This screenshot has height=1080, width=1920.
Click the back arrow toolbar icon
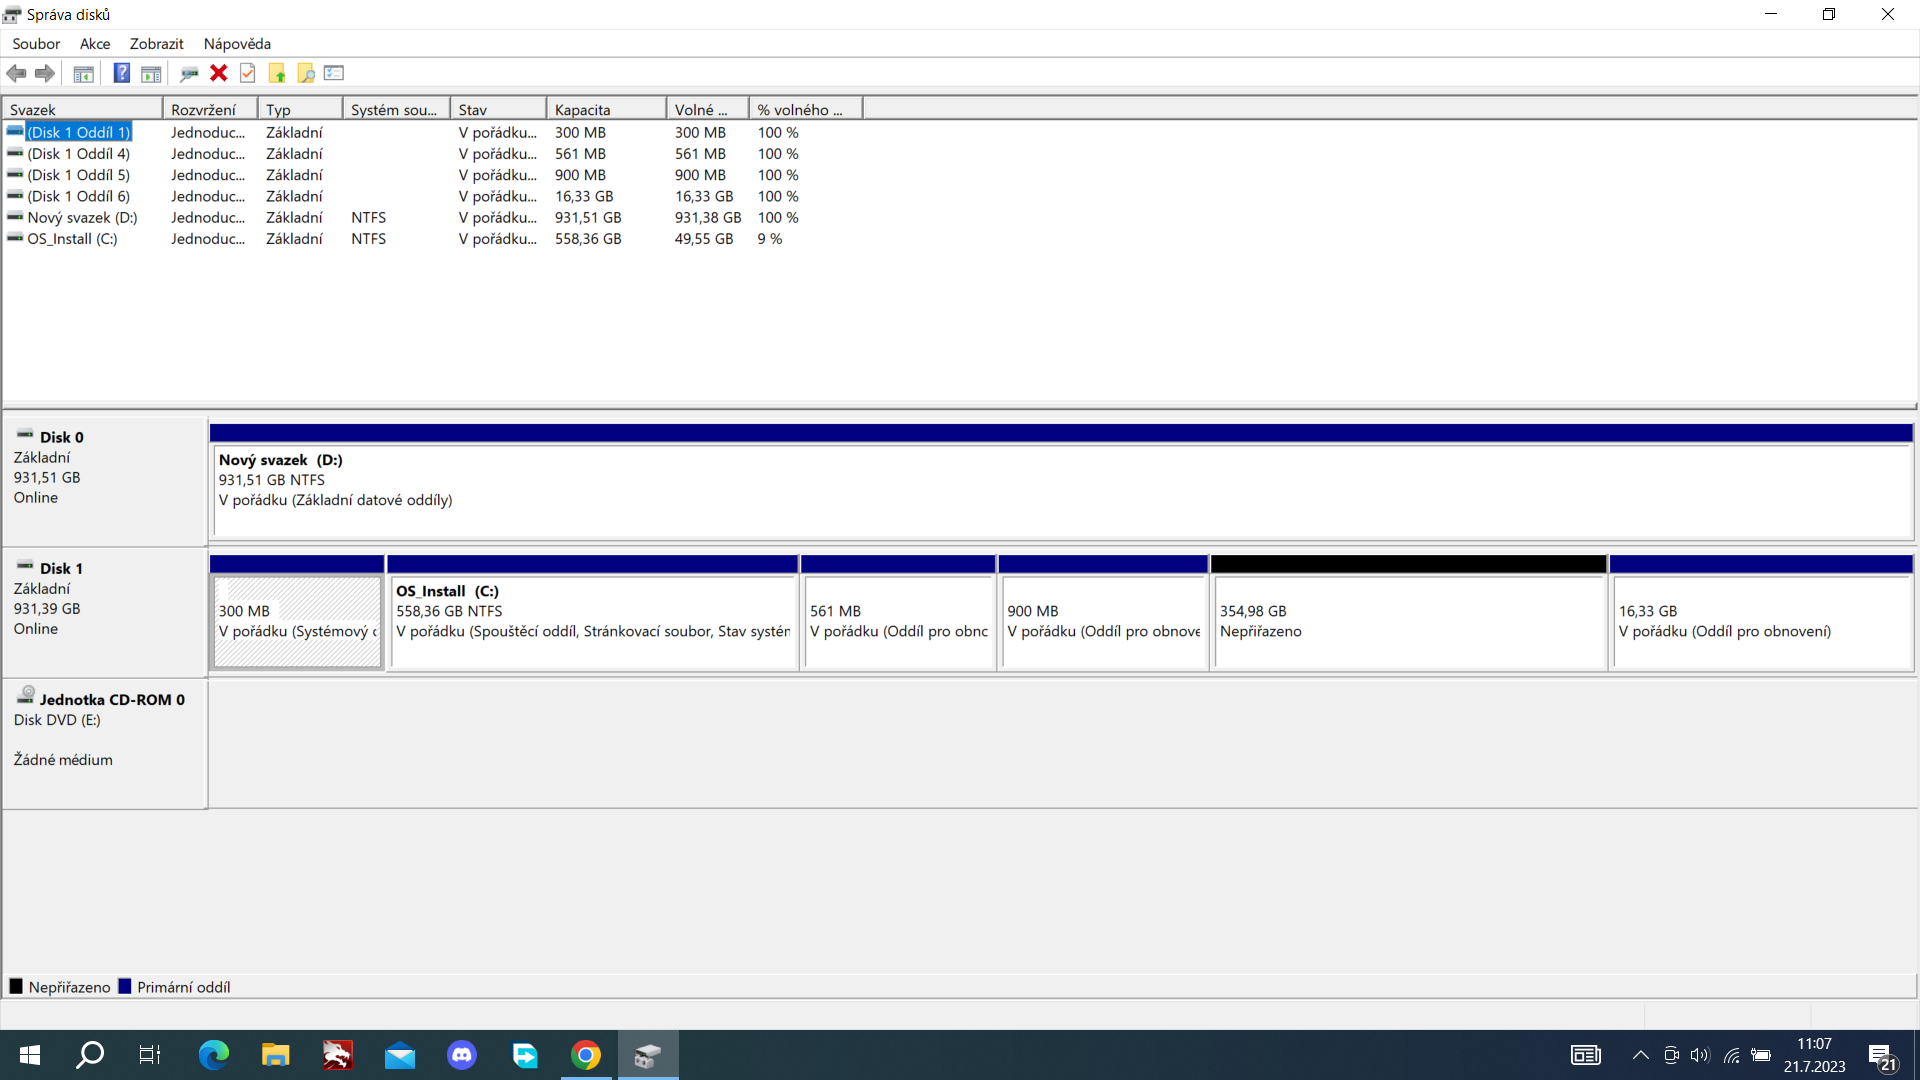17,73
